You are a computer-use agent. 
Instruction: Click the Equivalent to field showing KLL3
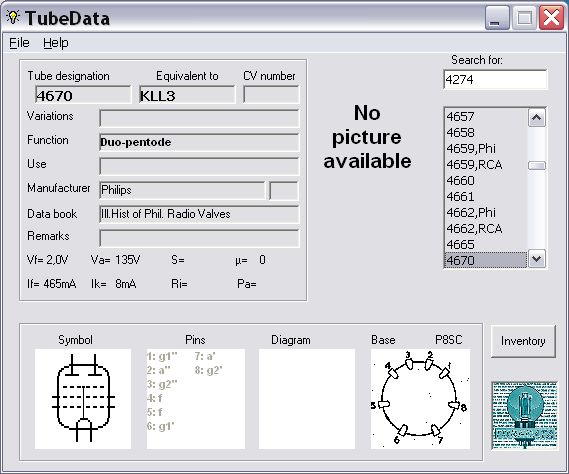click(x=187, y=95)
